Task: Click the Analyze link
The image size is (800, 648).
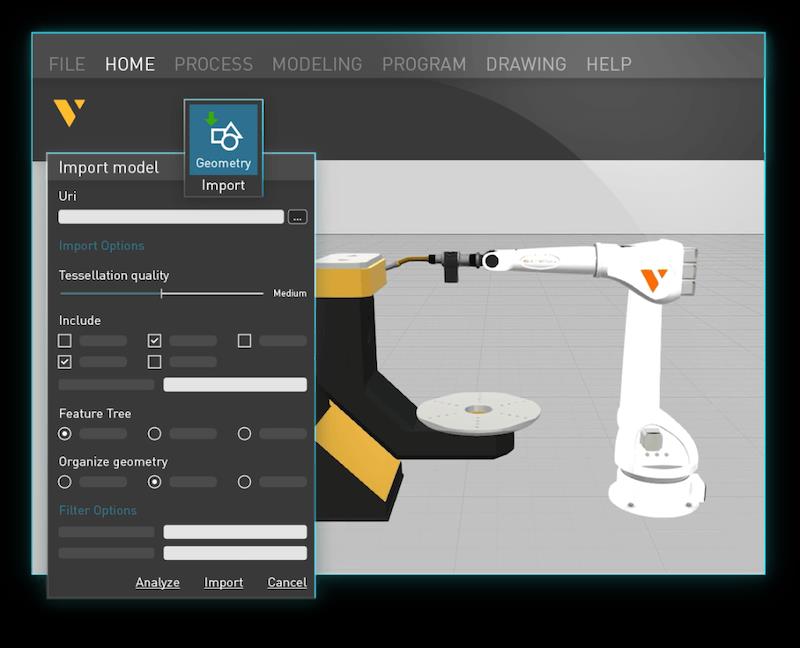Action: click(157, 583)
